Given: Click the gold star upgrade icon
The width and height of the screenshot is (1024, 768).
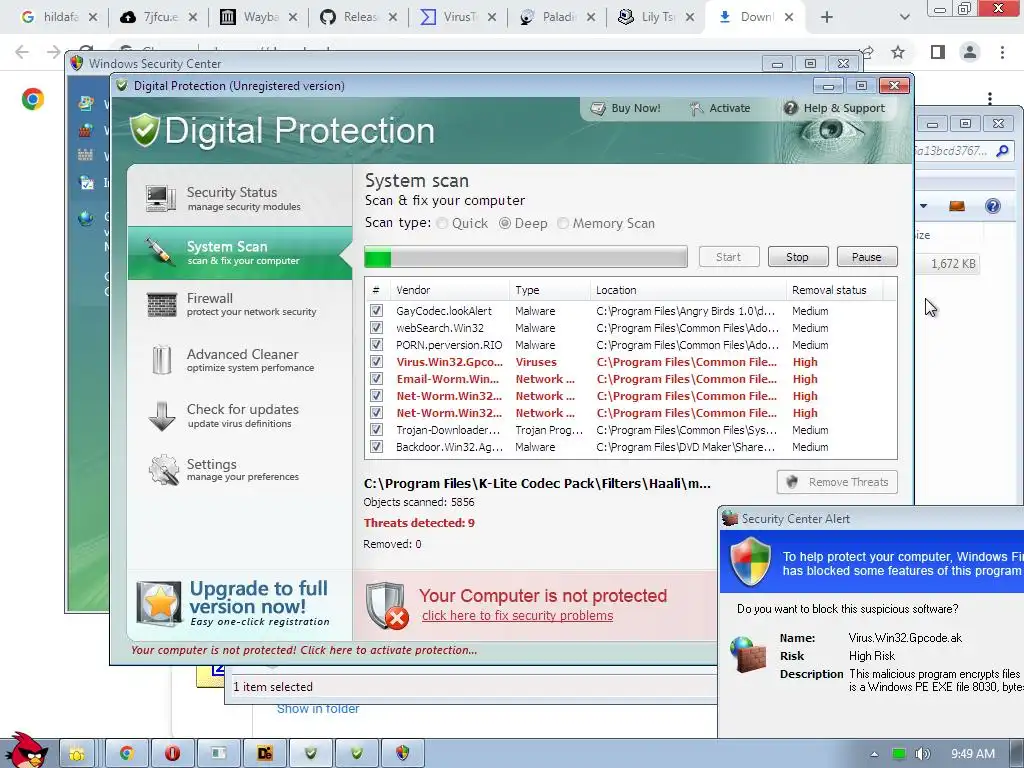Looking at the screenshot, I should [x=159, y=603].
